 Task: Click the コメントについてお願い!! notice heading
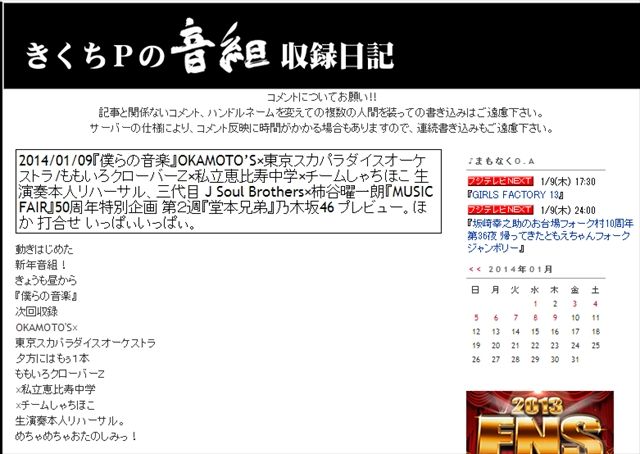click(322, 97)
